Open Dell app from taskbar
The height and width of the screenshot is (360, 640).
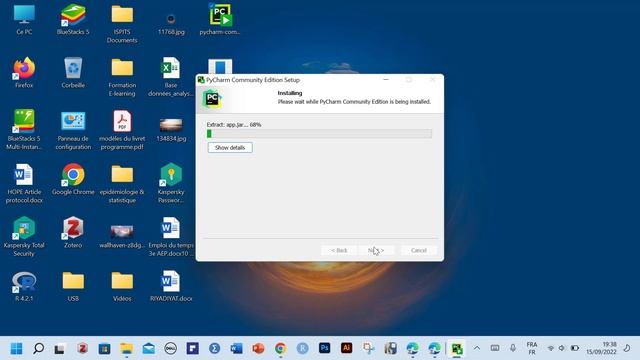coord(171,348)
